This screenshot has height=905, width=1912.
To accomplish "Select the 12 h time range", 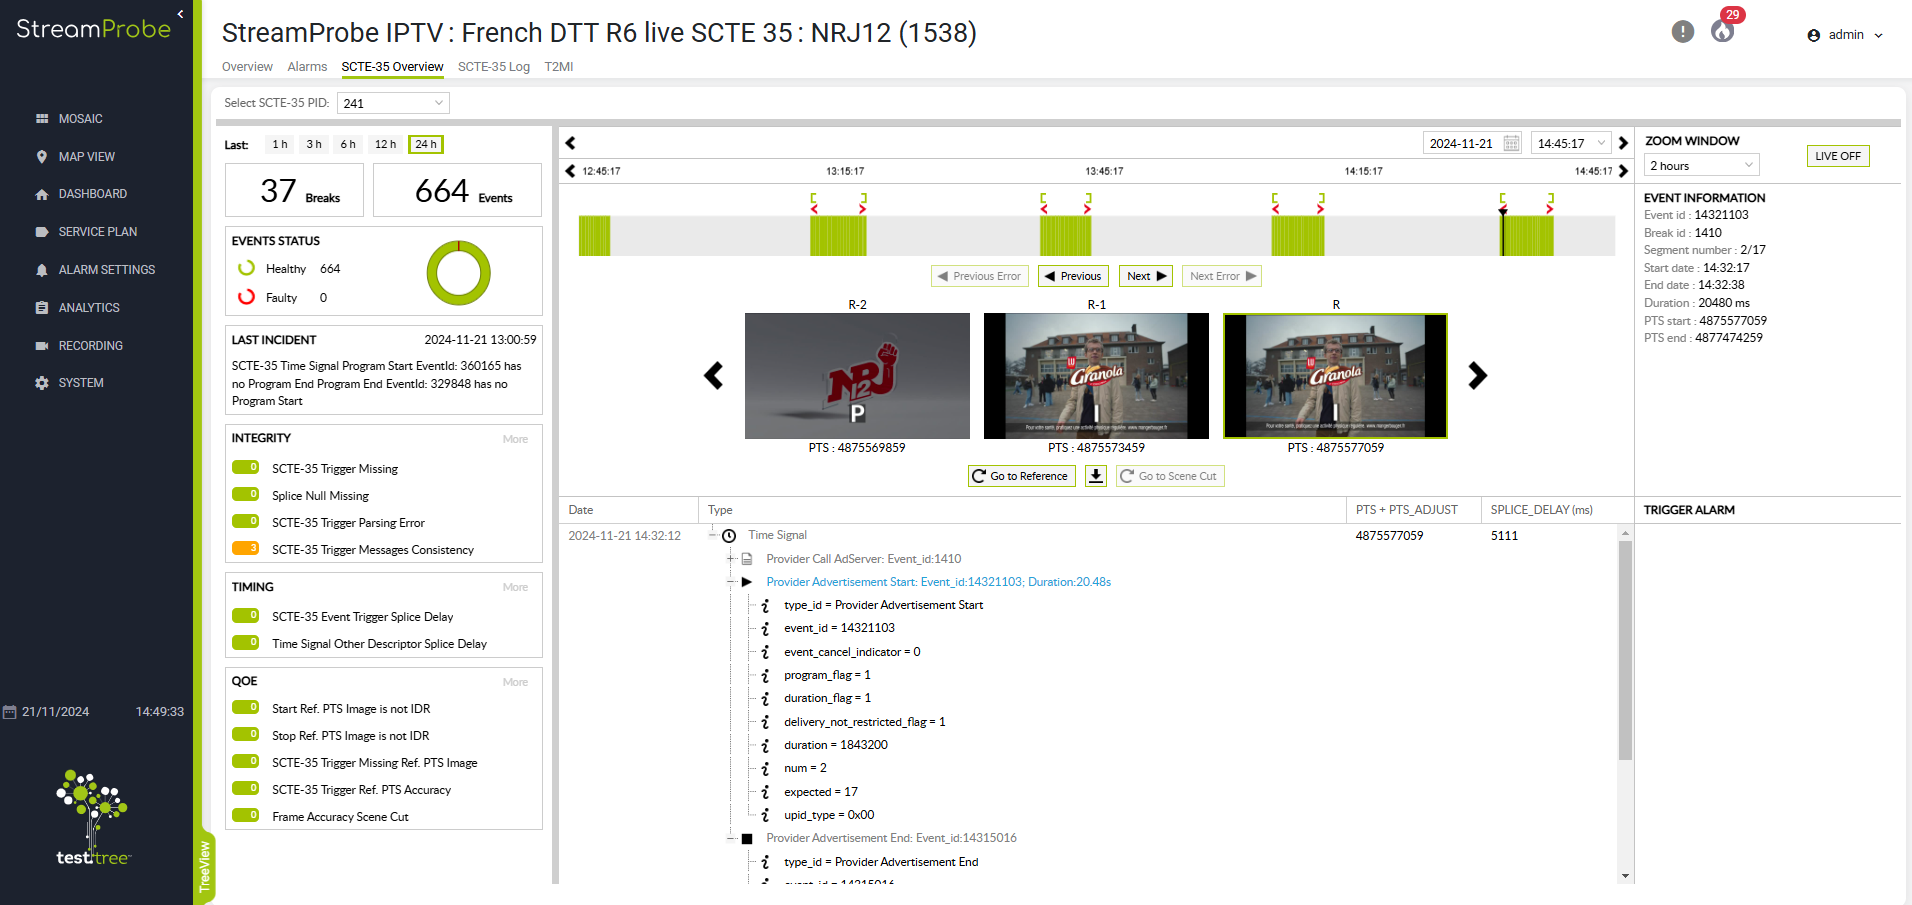I will click(x=385, y=144).
